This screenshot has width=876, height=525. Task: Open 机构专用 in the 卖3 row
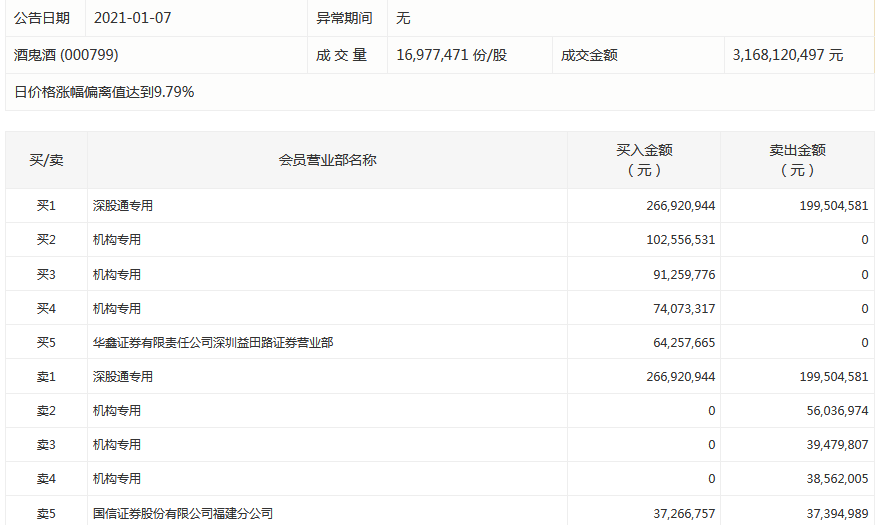pos(117,444)
